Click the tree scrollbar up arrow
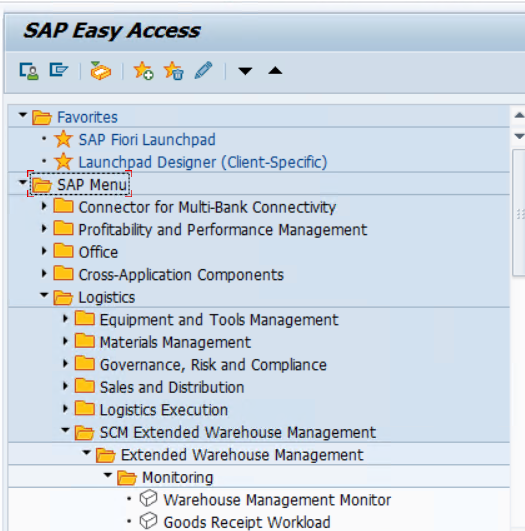Screen dimensions: 525x531 pyautogui.click(x=519, y=115)
